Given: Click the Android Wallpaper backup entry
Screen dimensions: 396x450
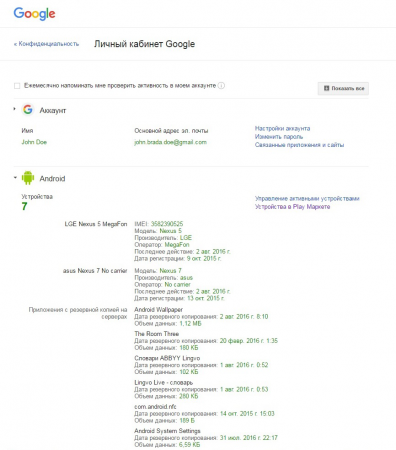Looking at the screenshot, I should [x=159, y=310].
